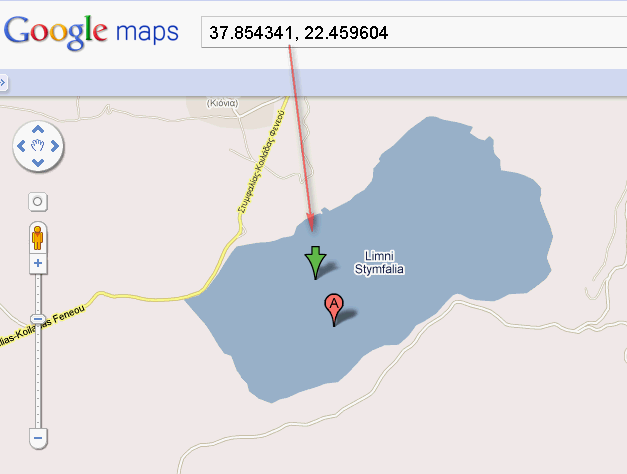Zoom out with the minus button at bottom
This screenshot has width=627, height=474.
[x=38, y=438]
